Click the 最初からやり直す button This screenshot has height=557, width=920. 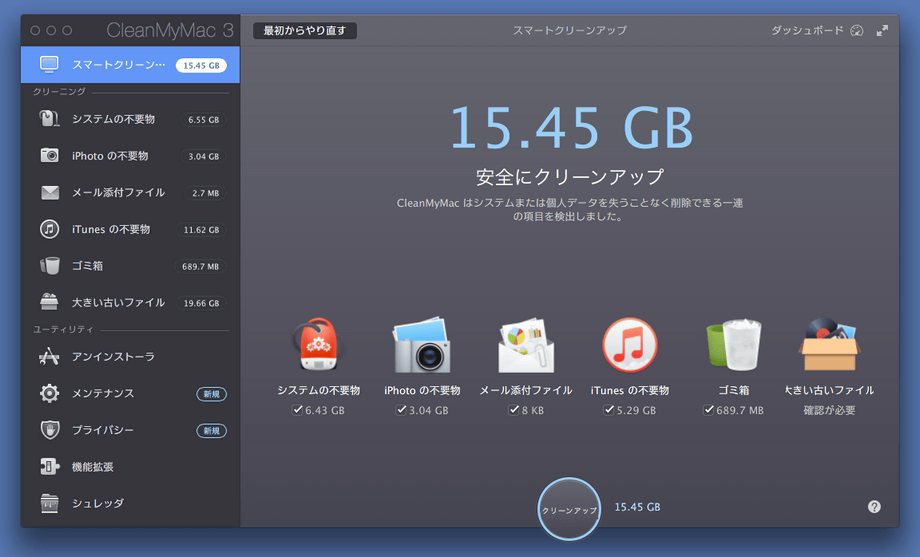pyautogui.click(x=305, y=31)
